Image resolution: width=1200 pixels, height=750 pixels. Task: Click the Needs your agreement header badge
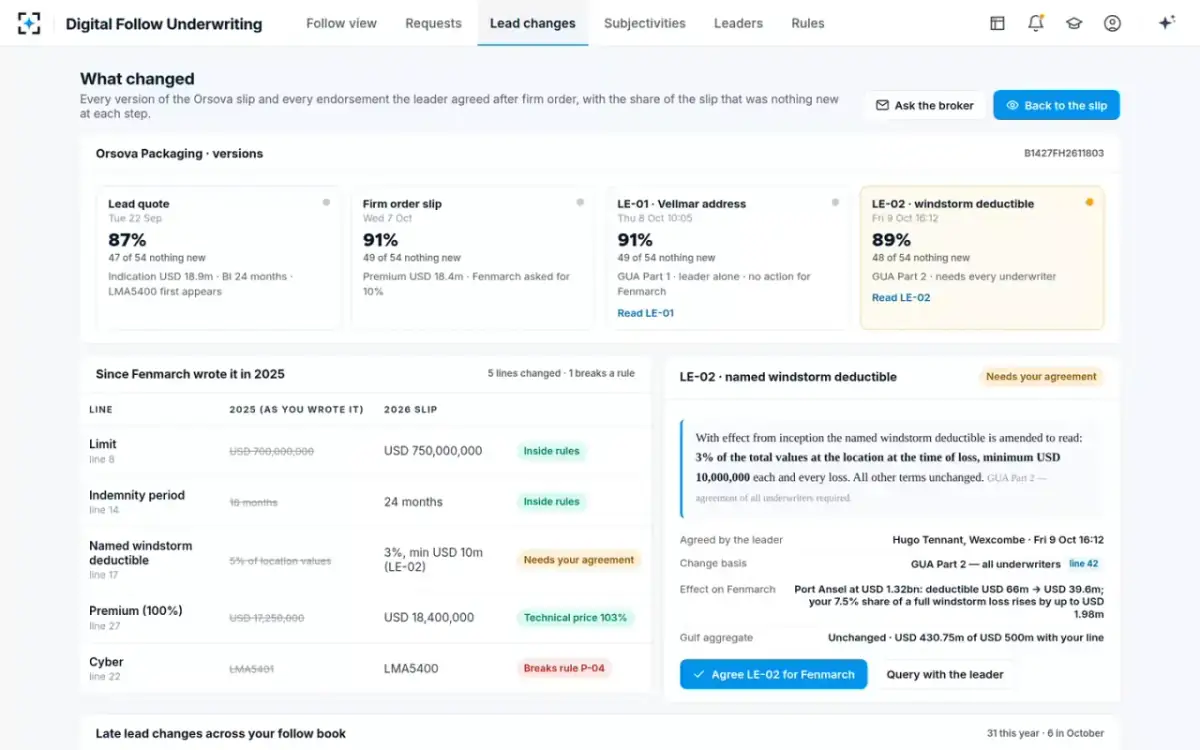(x=1041, y=377)
